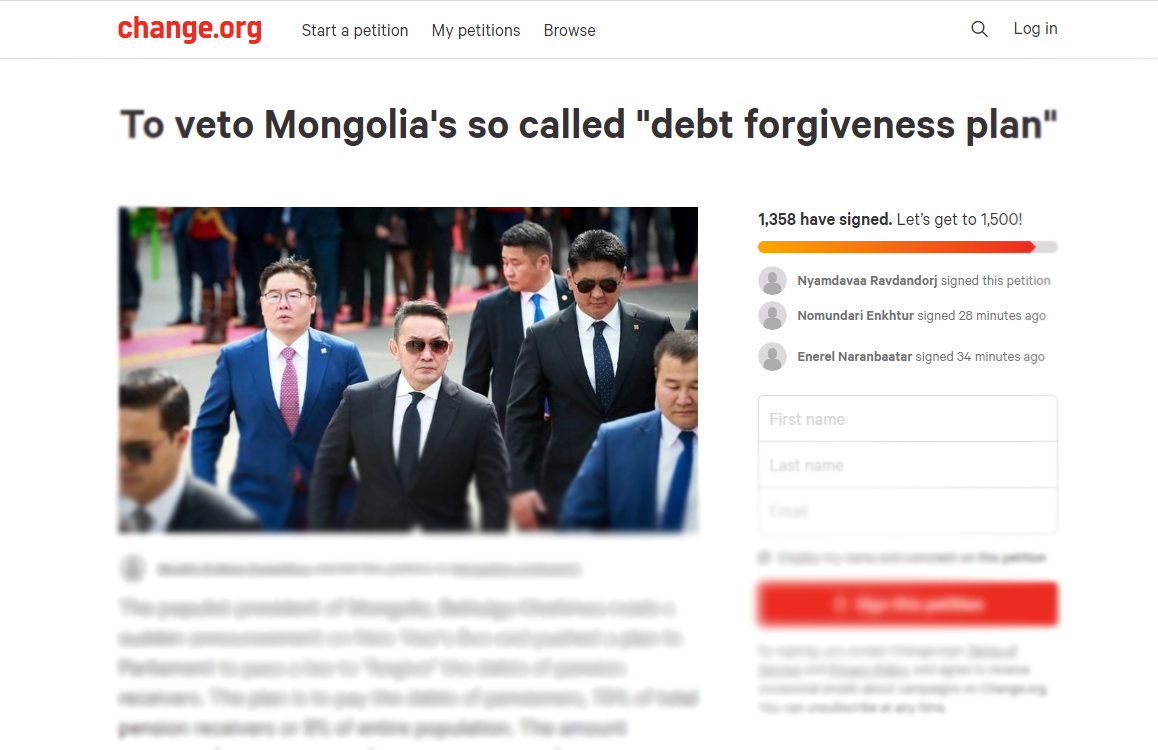Click the change.org logo

pyautogui.click(x=190, y=29)
